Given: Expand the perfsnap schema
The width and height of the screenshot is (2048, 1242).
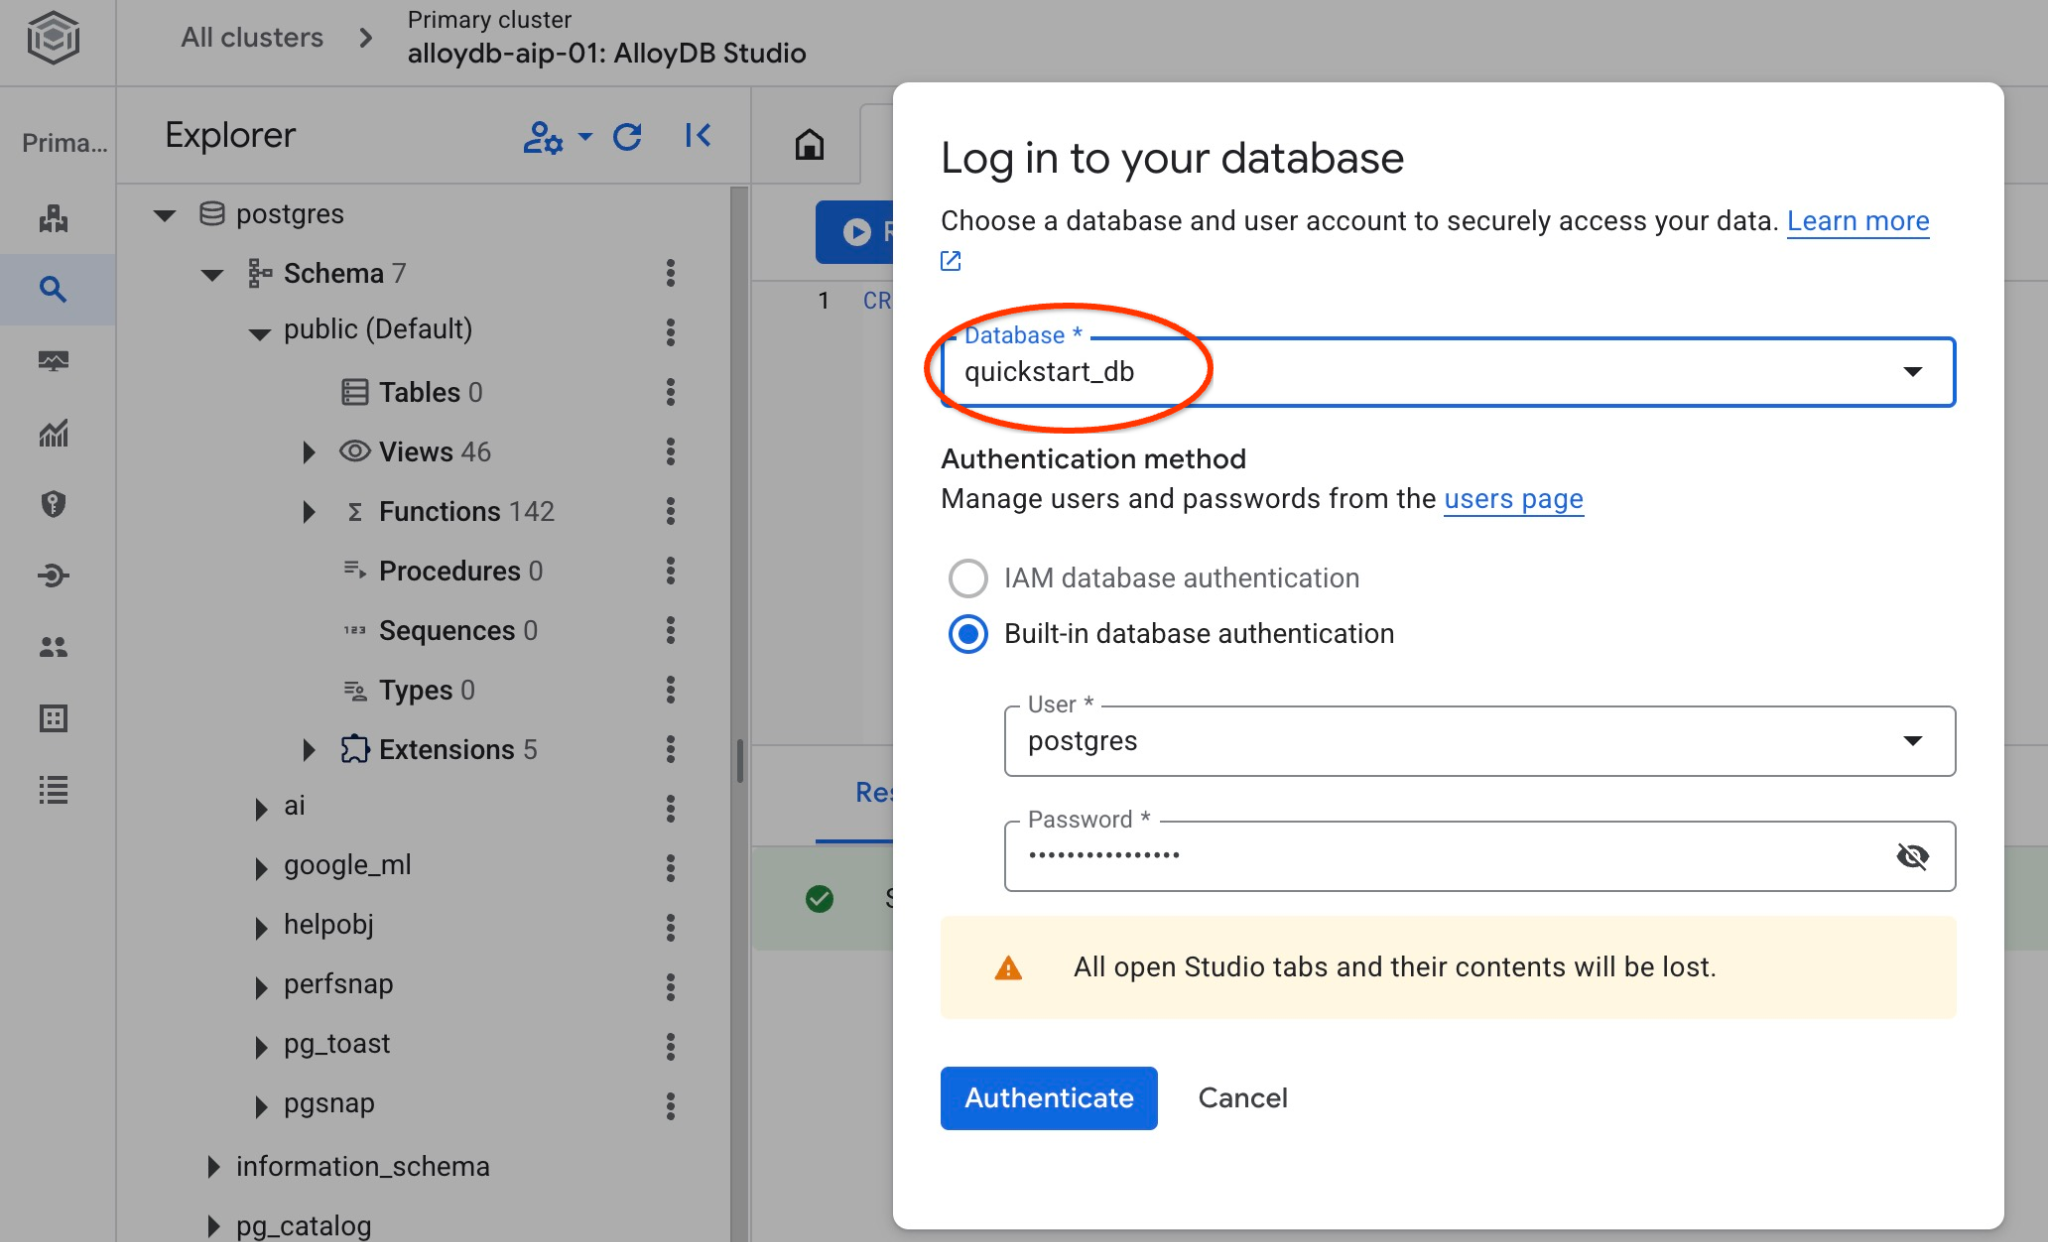Looking at the screenshot, I should click(260, 987).
